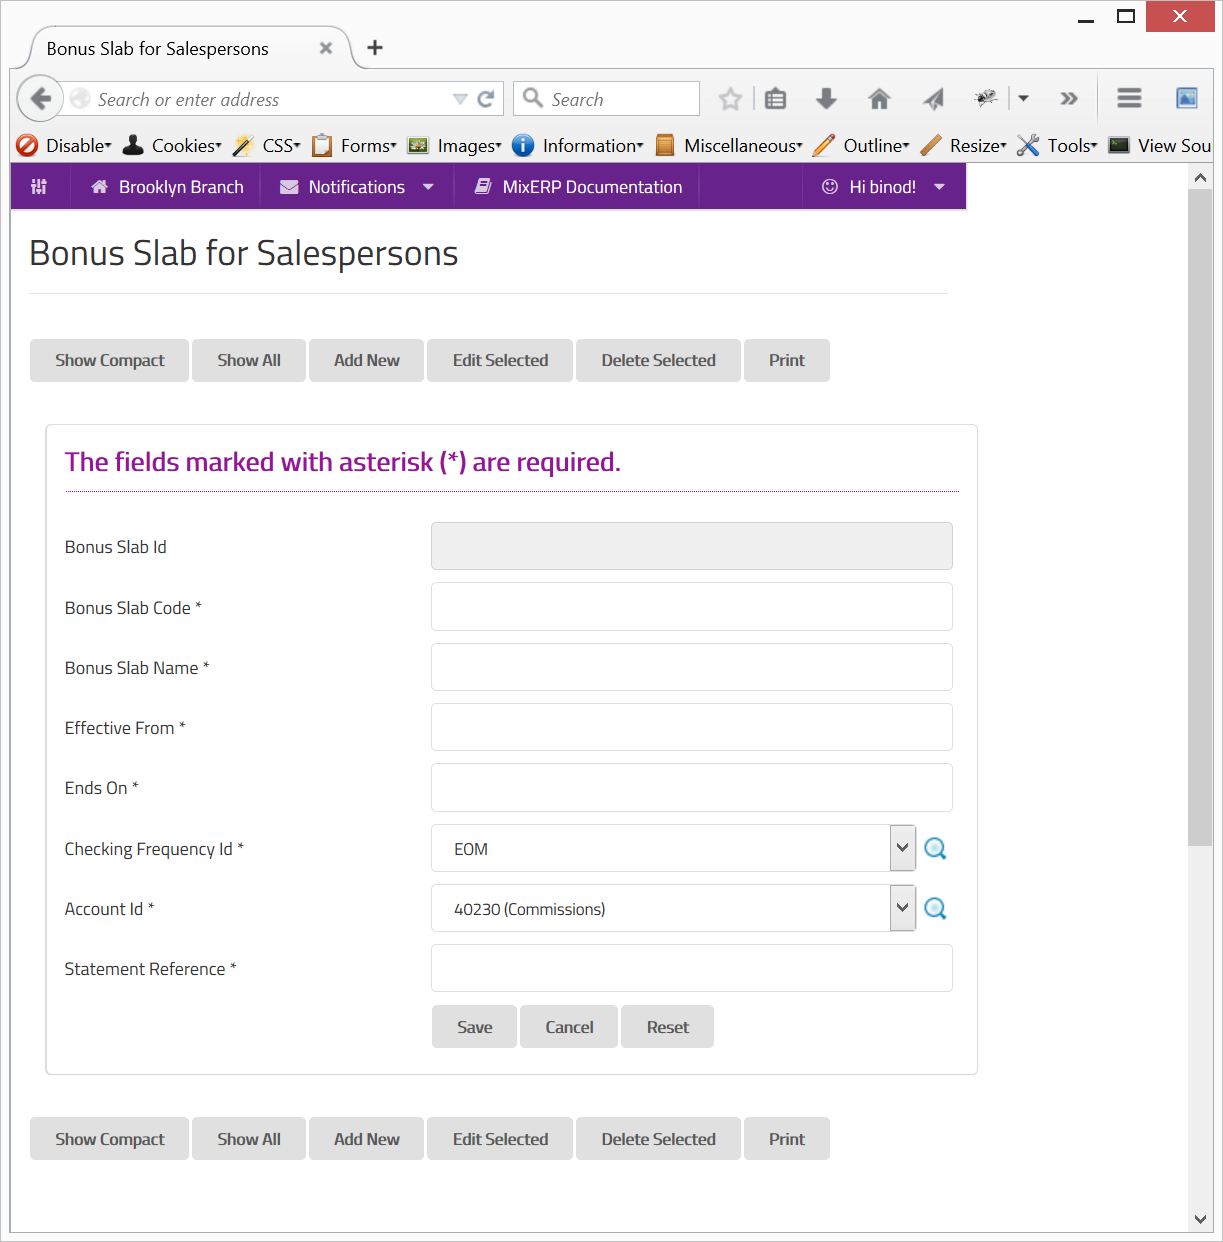Open Brooklyn Branch home link
The height and width of the screenshot is (1242, 1223).
pos(166,187)
